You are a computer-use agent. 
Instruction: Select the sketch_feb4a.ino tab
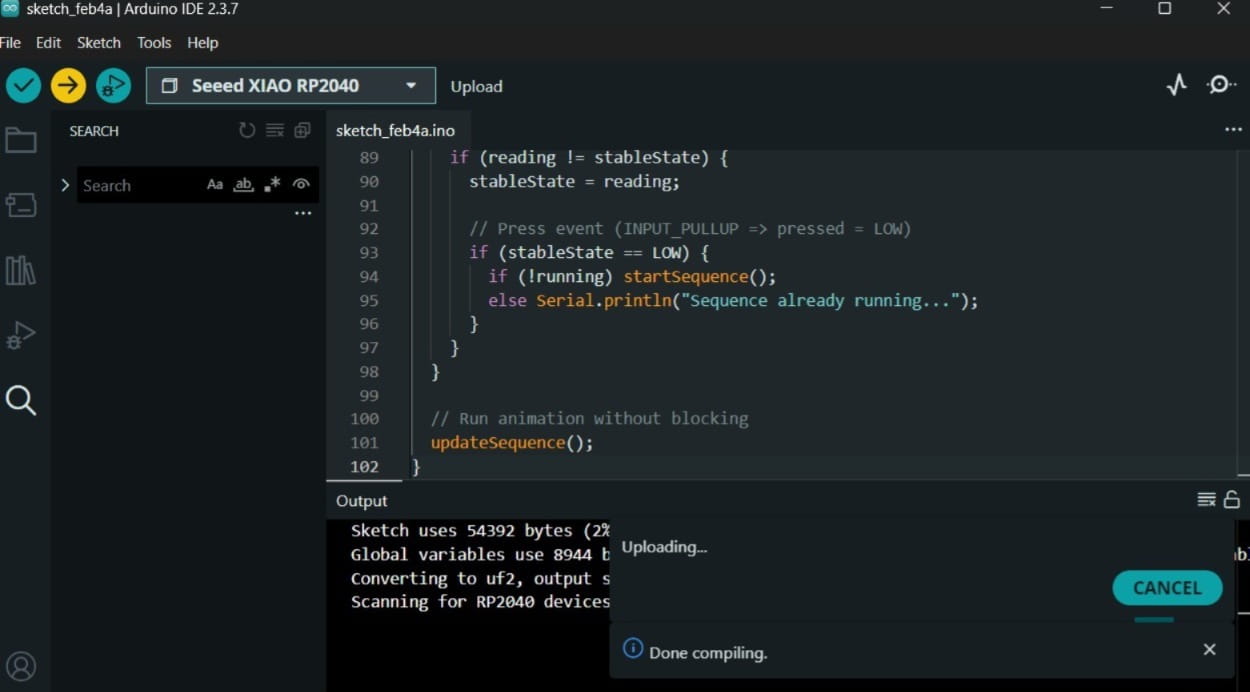tap(395, 131)
